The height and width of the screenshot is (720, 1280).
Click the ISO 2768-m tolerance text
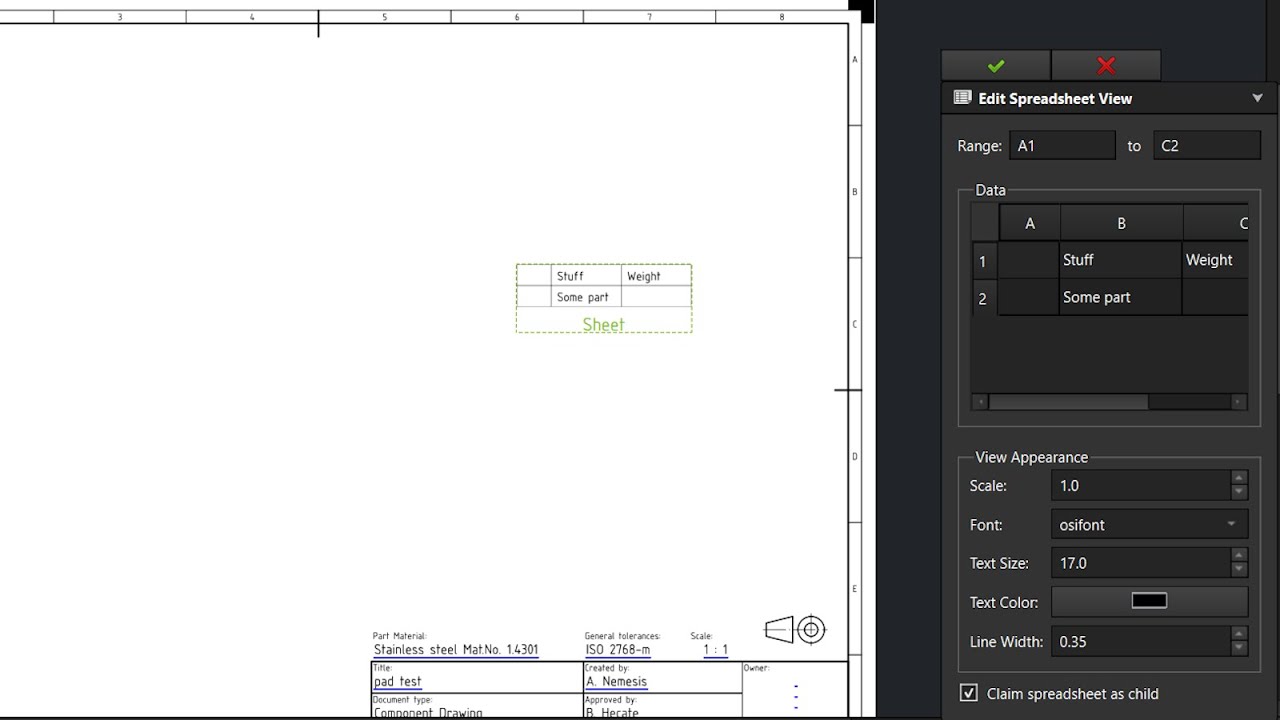(618, 649)
